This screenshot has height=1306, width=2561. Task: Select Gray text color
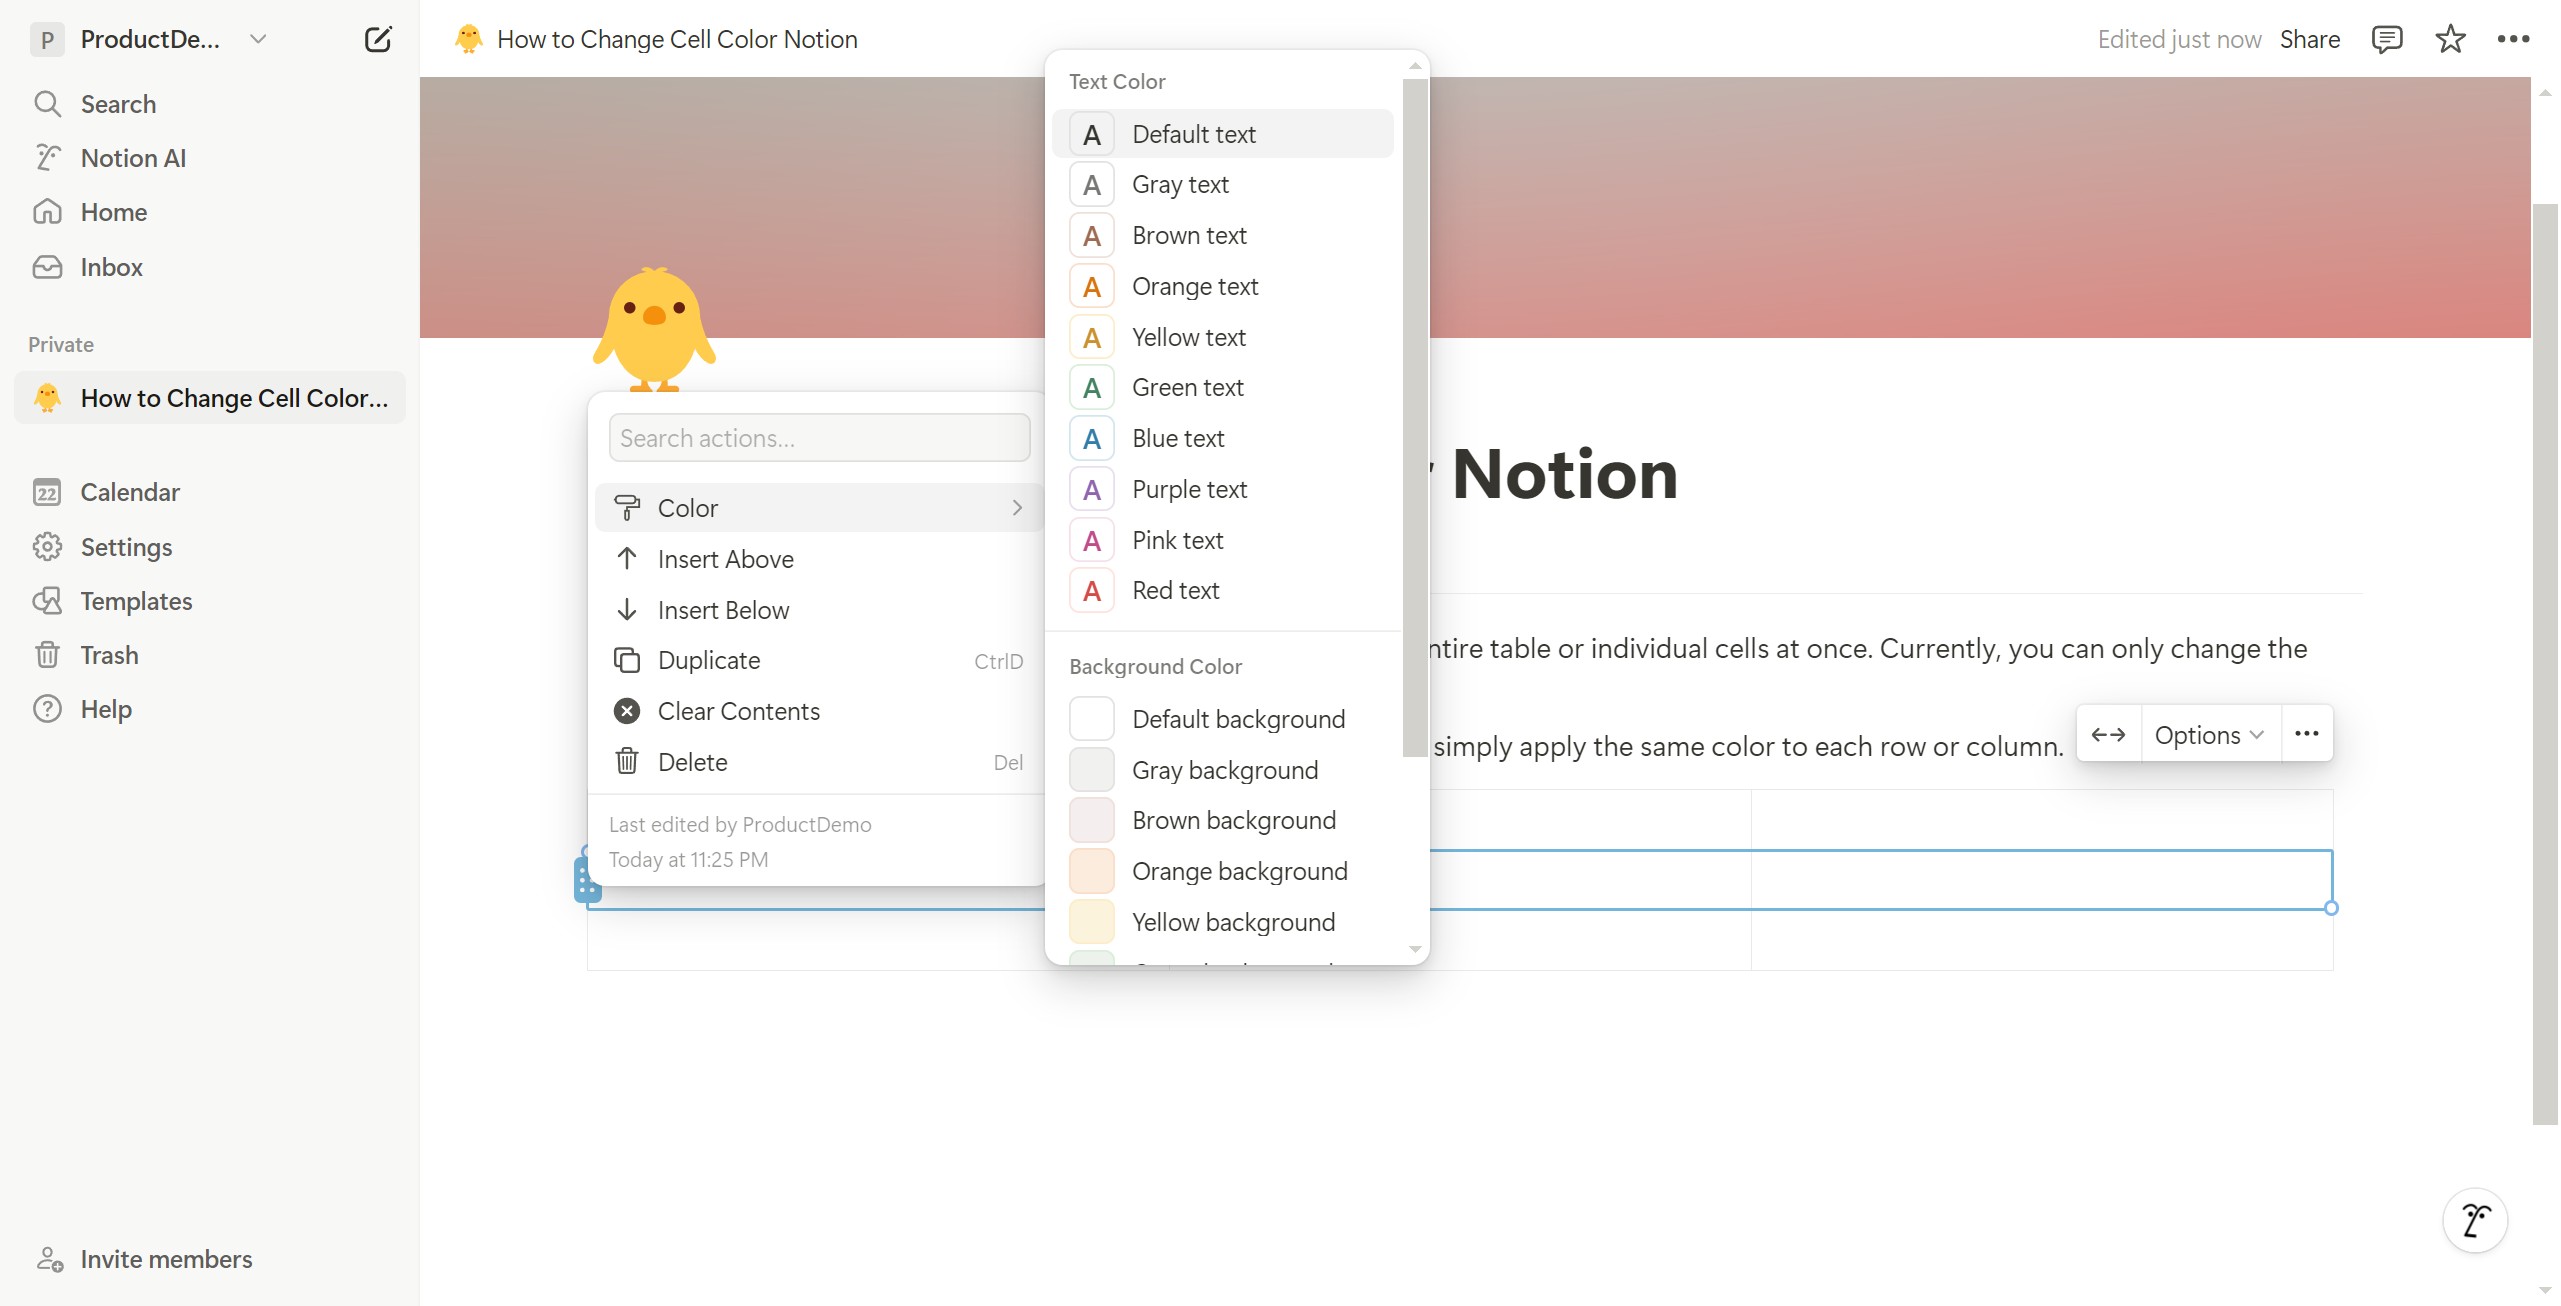1222,185
